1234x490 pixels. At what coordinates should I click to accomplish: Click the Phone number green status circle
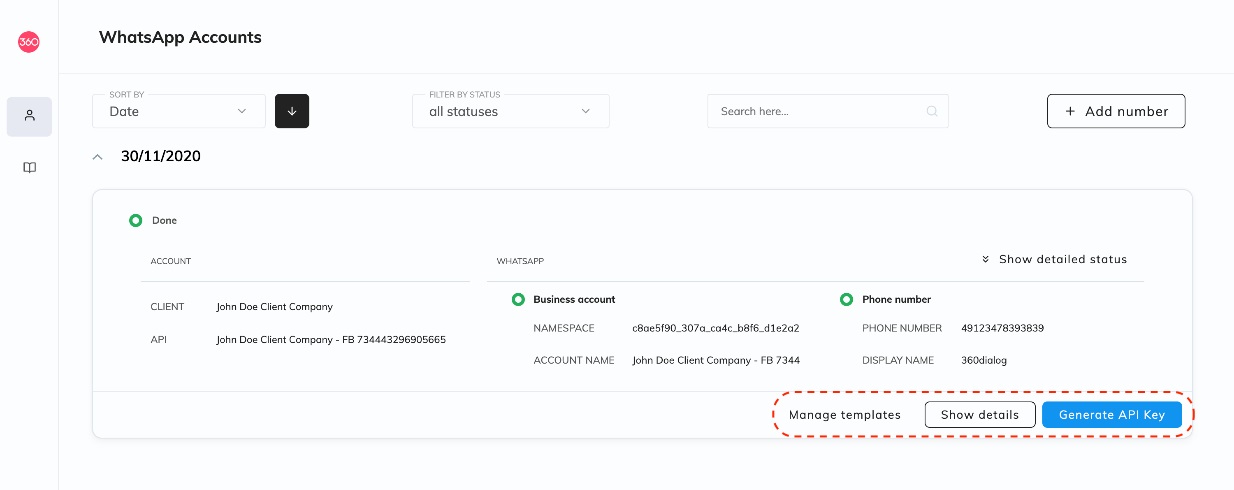846,299
